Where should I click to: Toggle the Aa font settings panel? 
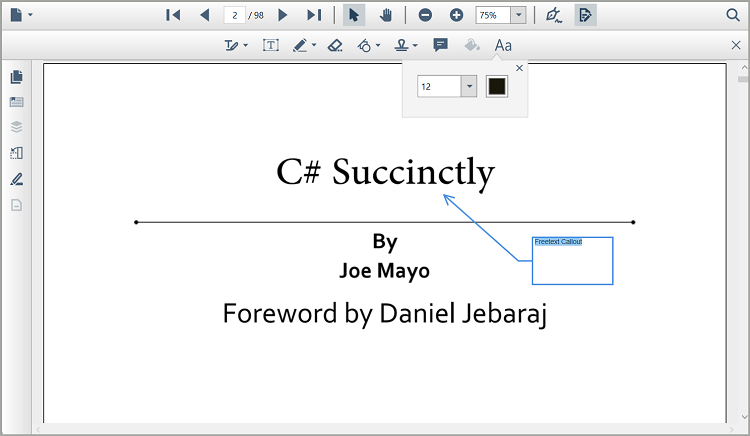[503, 45]
